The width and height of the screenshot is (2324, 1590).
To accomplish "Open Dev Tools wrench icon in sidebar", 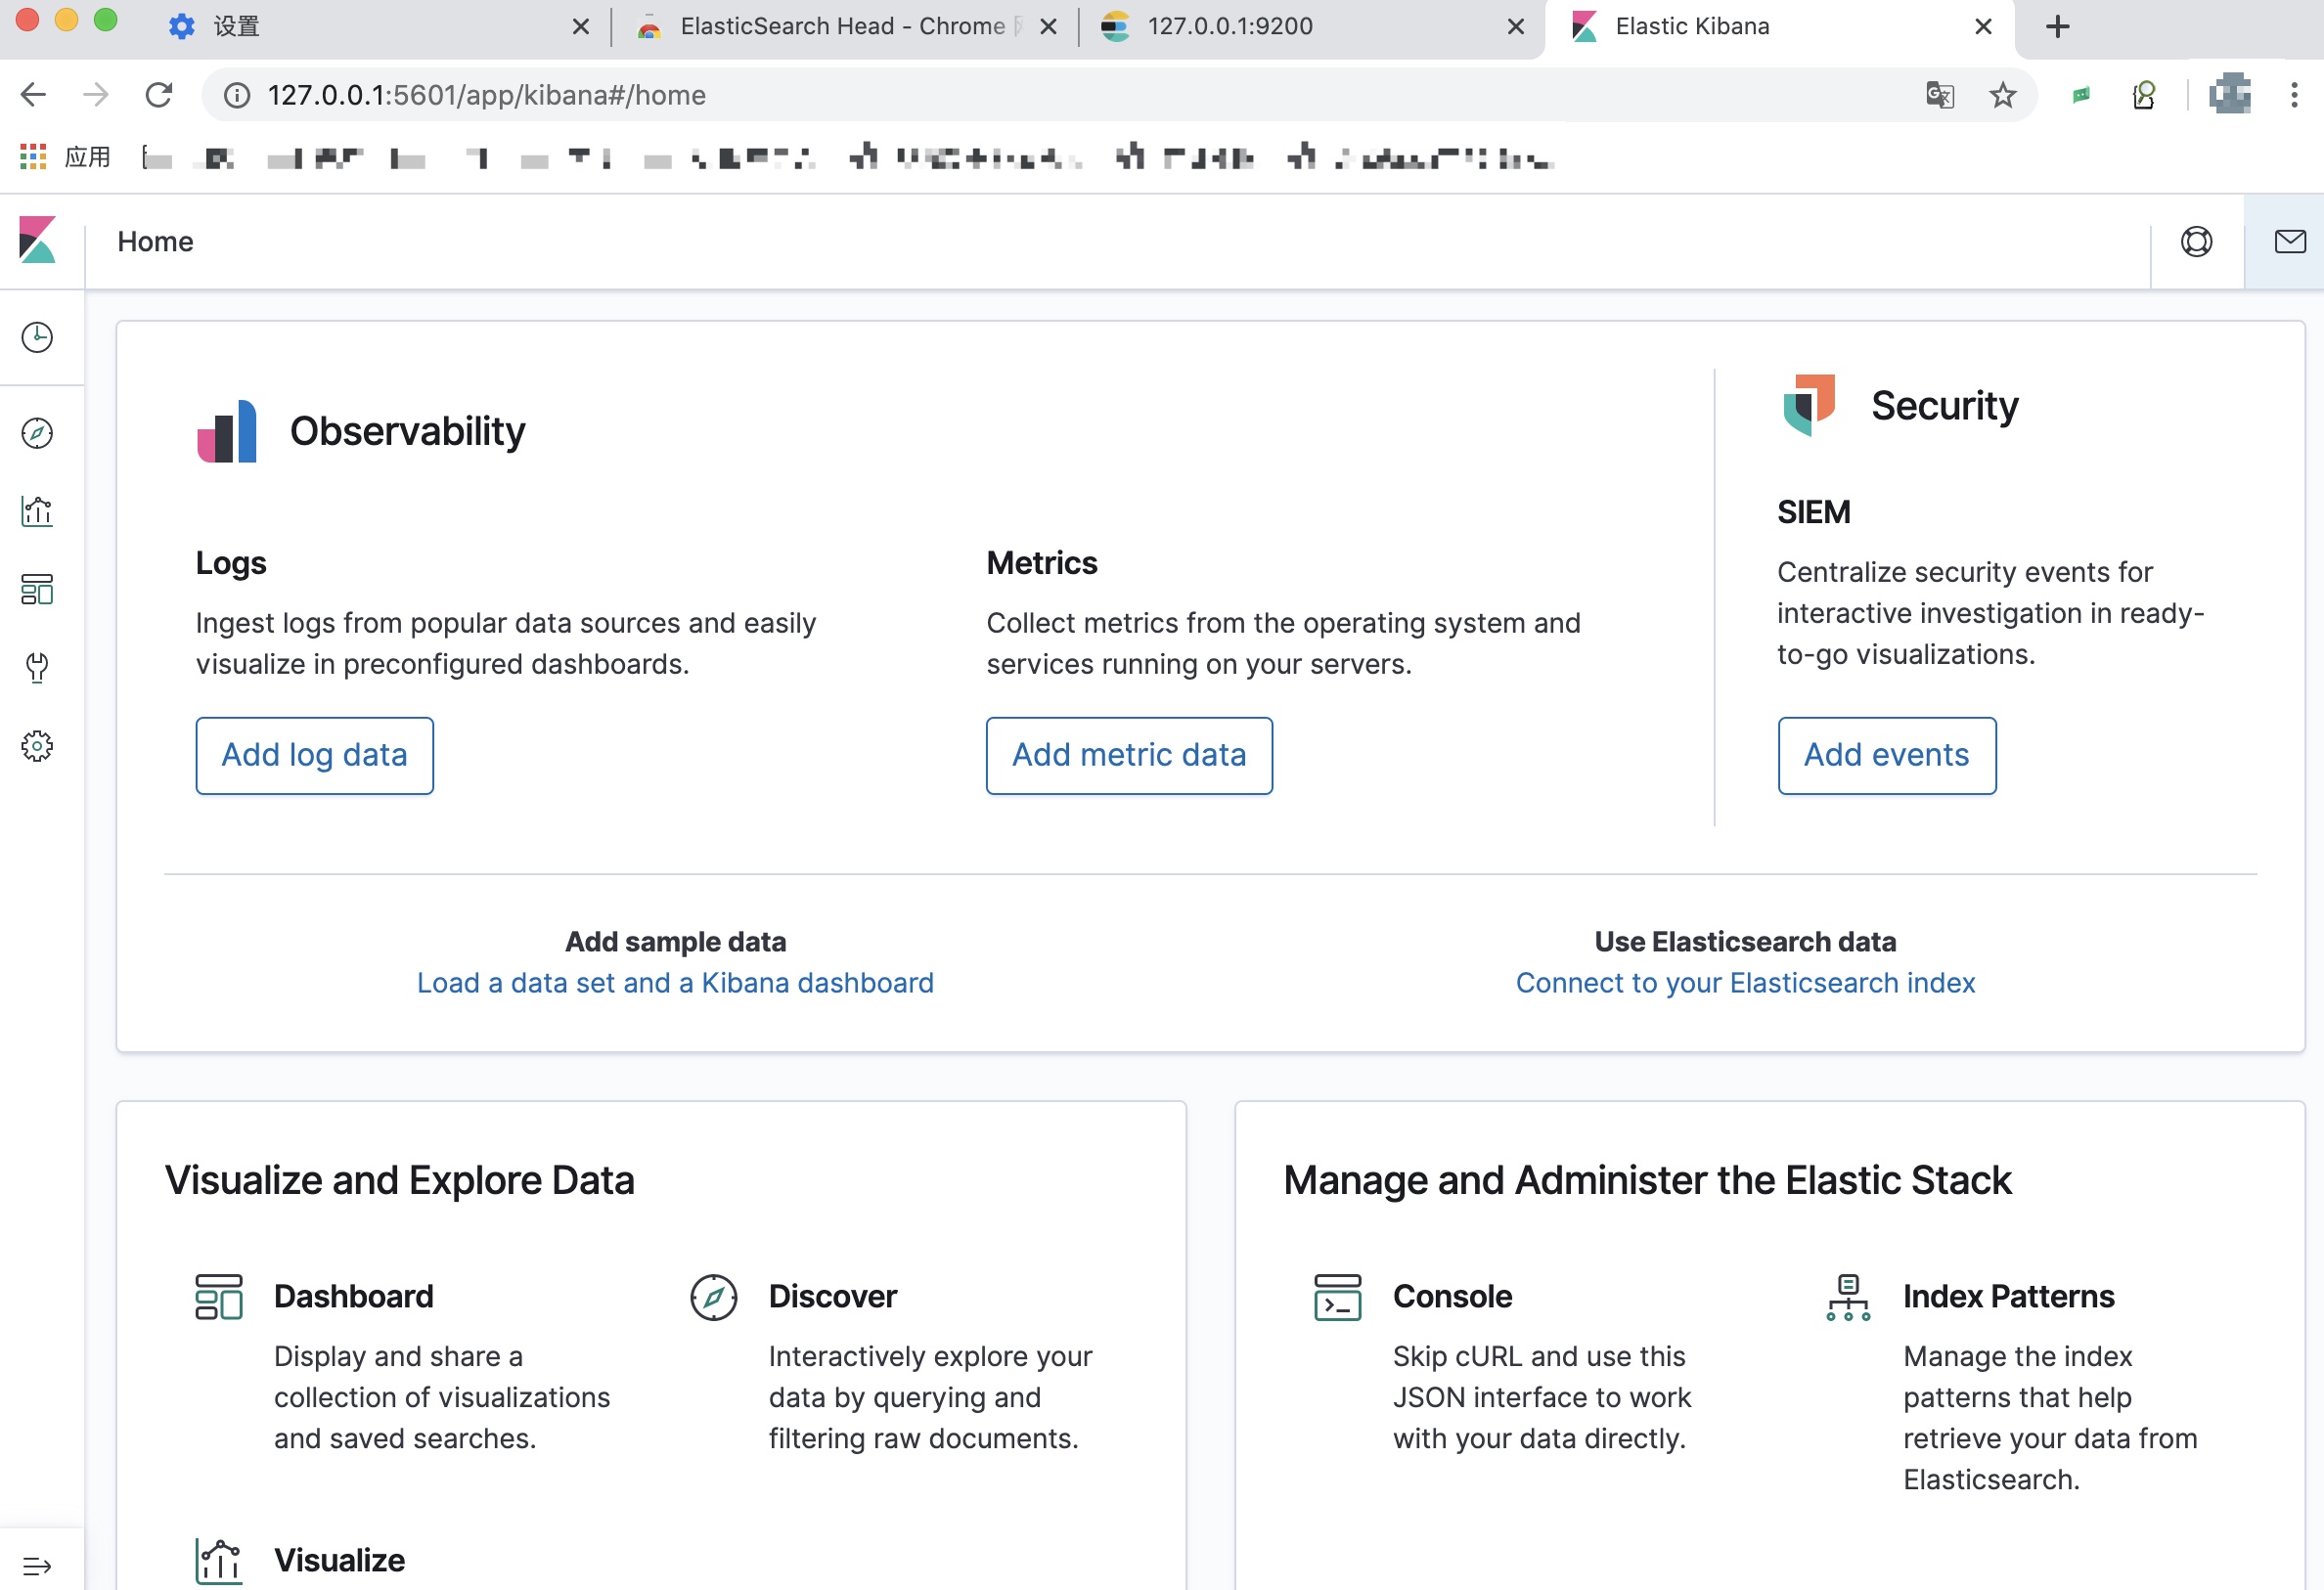I will tap(37, 667).
